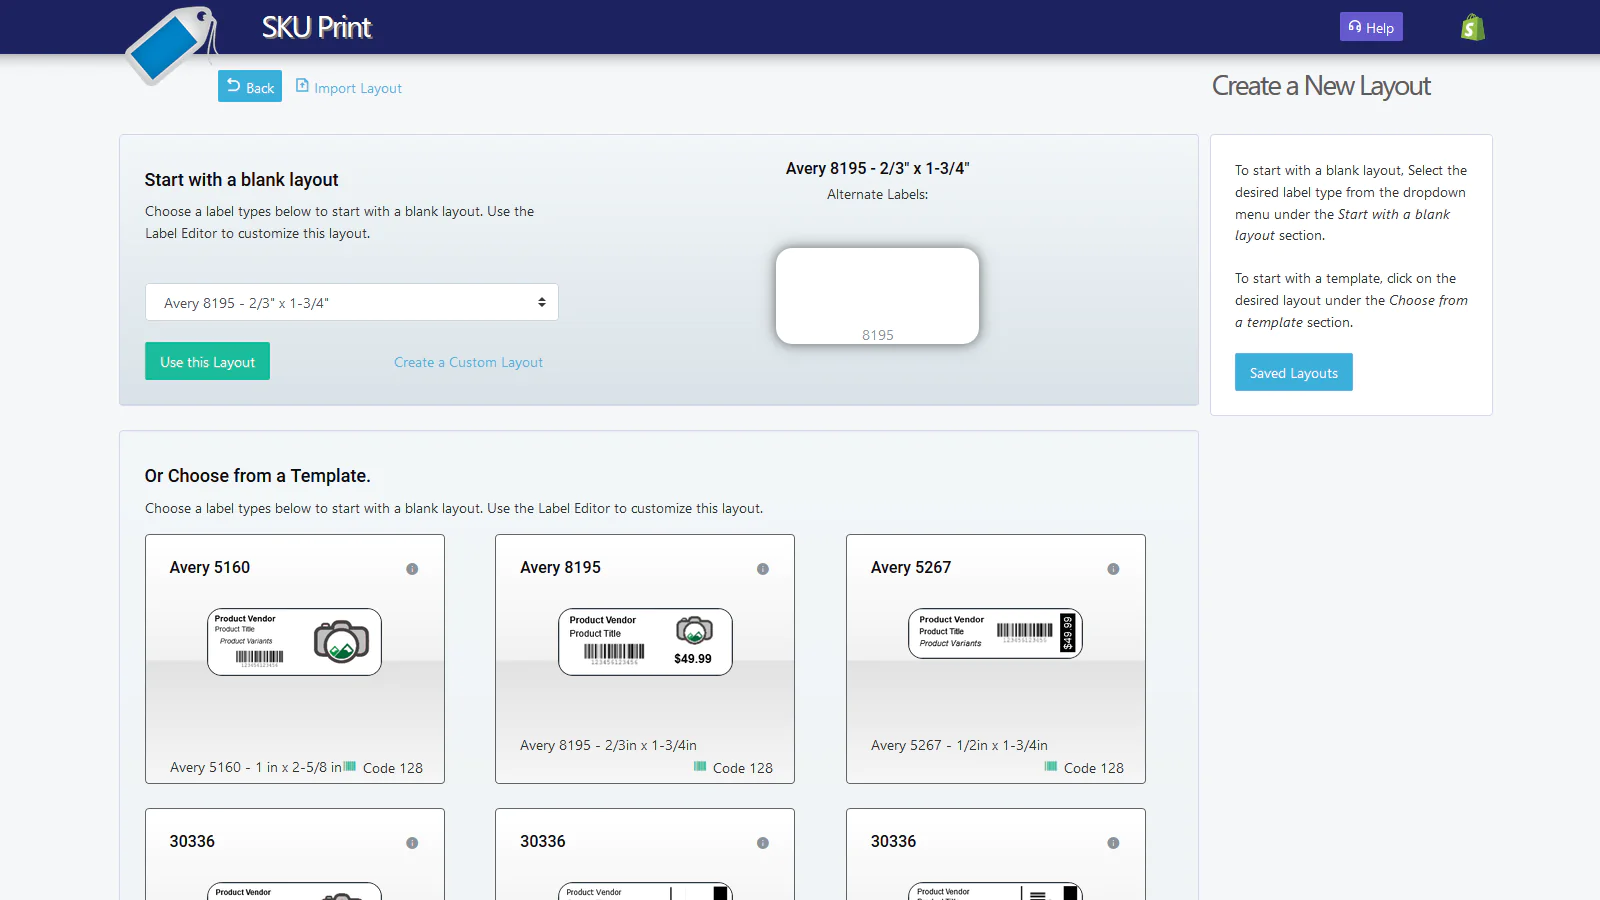Screen dimensions: 1600x900
Task: Open the label type dropdown
Action: tap(351, 301)
